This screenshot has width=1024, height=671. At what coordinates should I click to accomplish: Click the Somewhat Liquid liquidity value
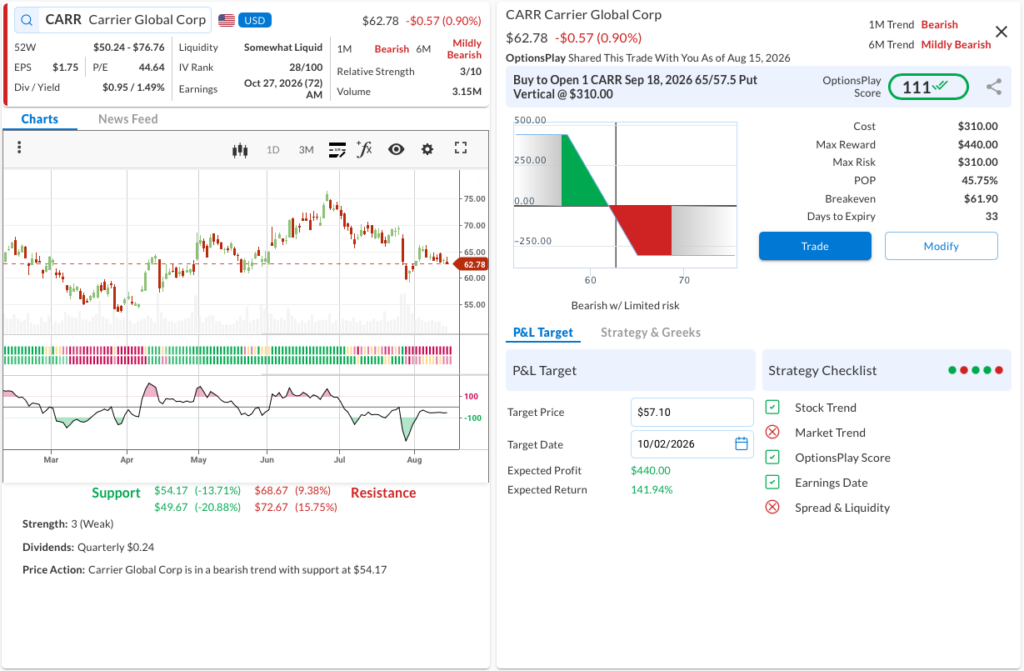(283, 47)
